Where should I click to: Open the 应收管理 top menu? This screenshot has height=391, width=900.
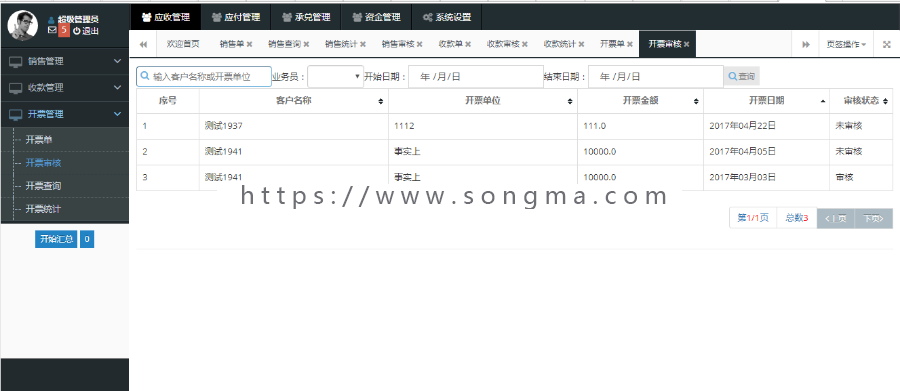coord(166,17)
